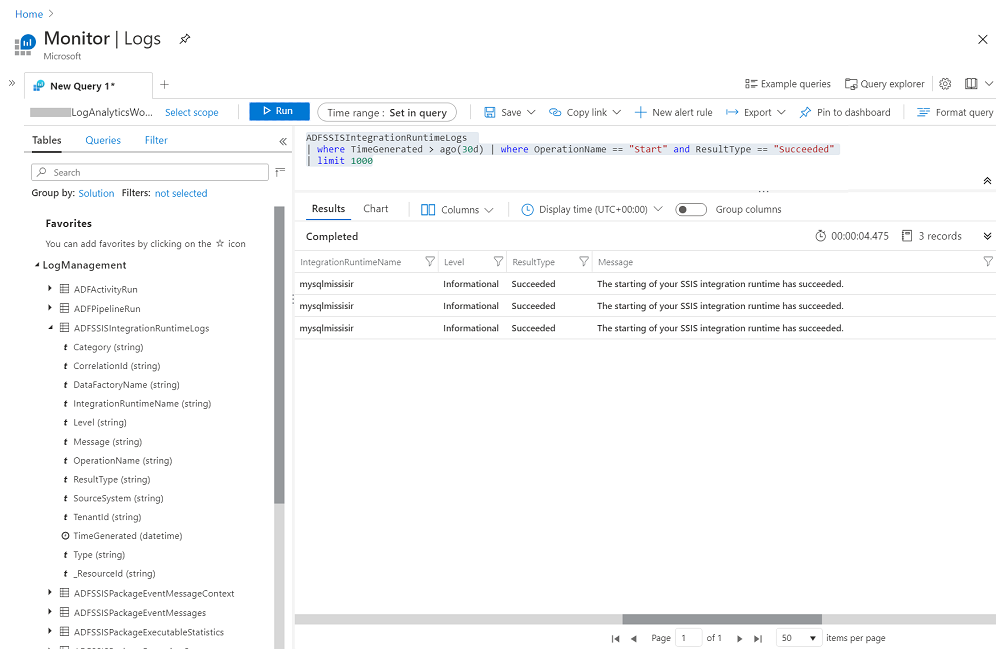Change items per page from 50
Viewport: 996px width, 650px height.
(x=798, y=637)
